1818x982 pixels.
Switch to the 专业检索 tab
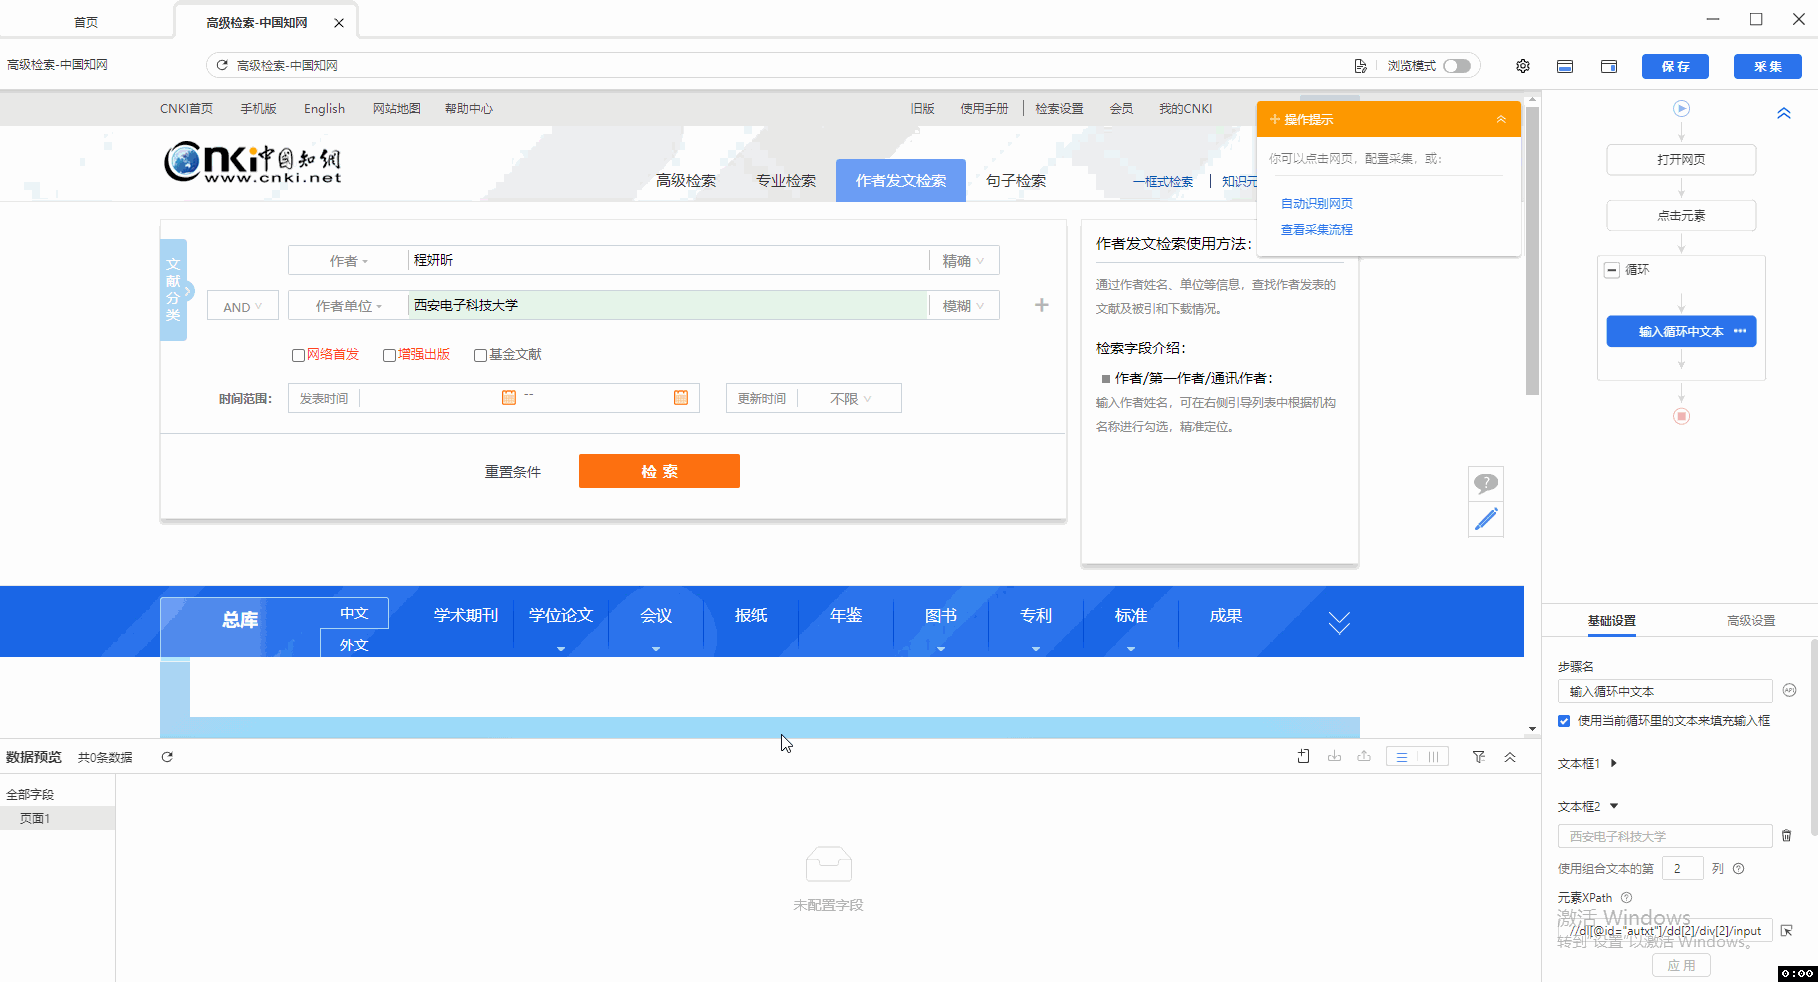(x=786, y=180)
